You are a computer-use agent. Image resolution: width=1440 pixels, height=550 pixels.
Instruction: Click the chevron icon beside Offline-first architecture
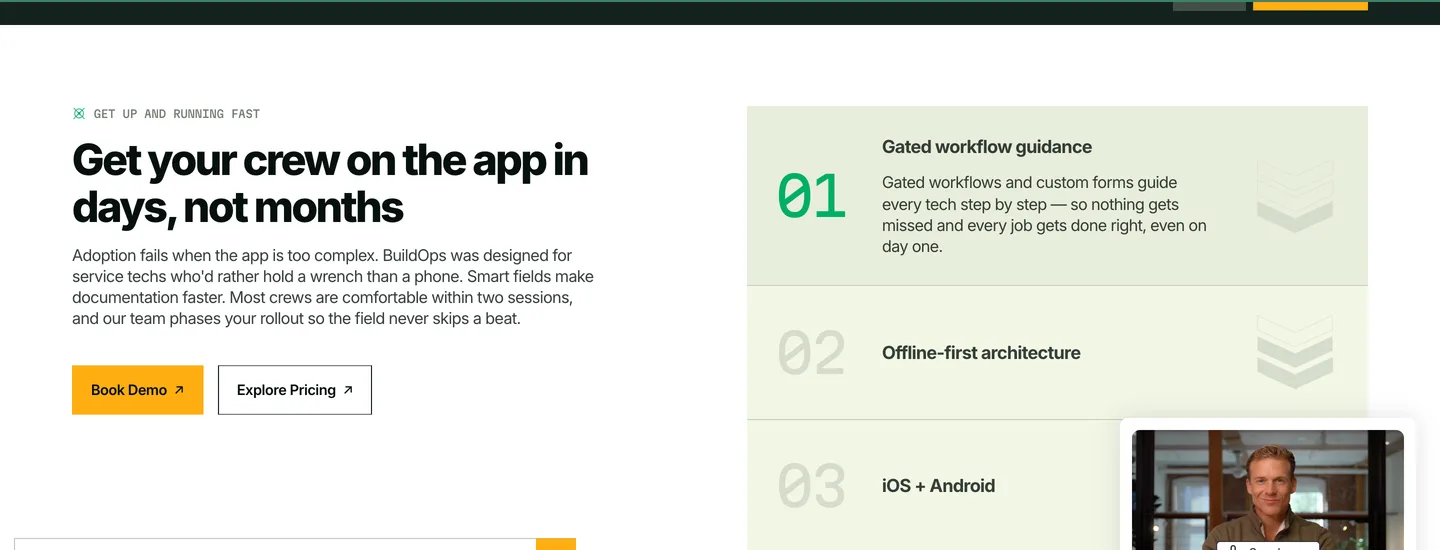tap(1295, 352)
